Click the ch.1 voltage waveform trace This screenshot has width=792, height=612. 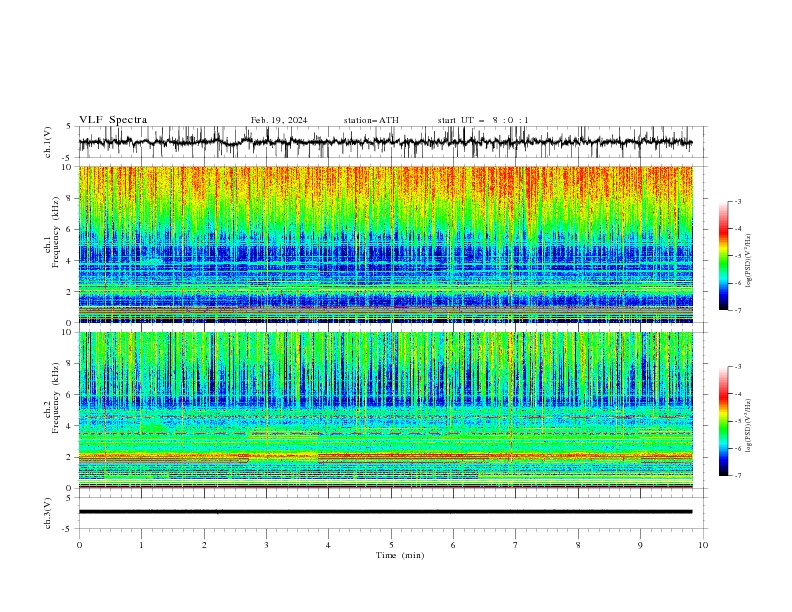385,142
